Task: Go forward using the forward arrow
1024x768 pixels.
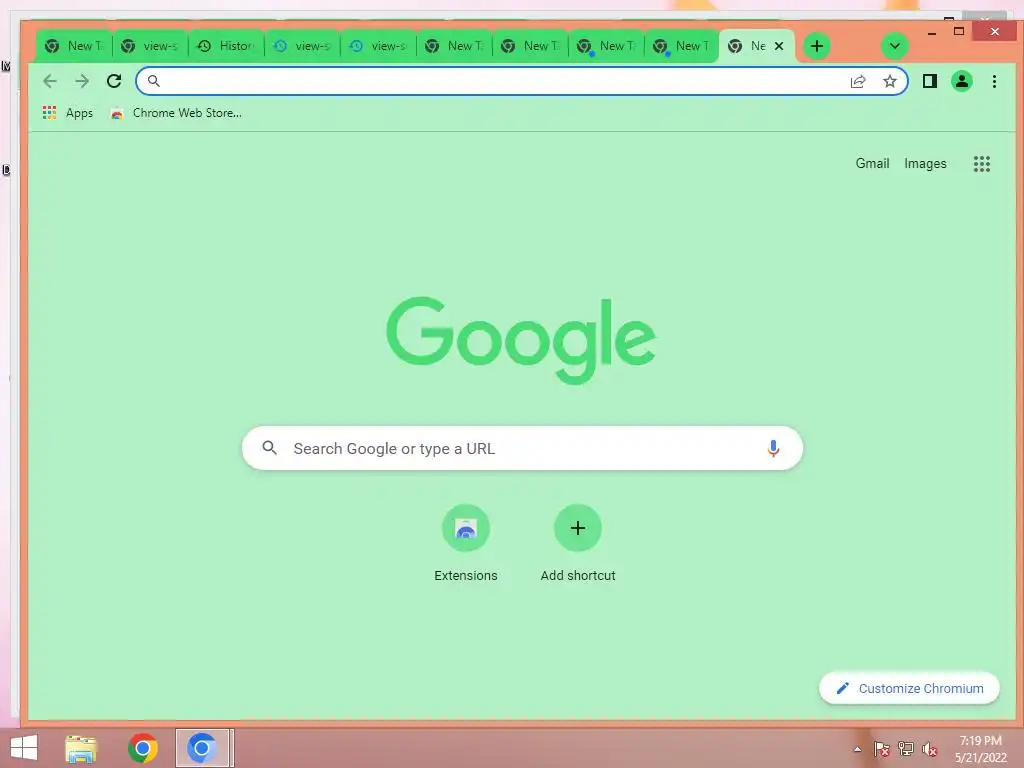Action: tap(82, 81)
